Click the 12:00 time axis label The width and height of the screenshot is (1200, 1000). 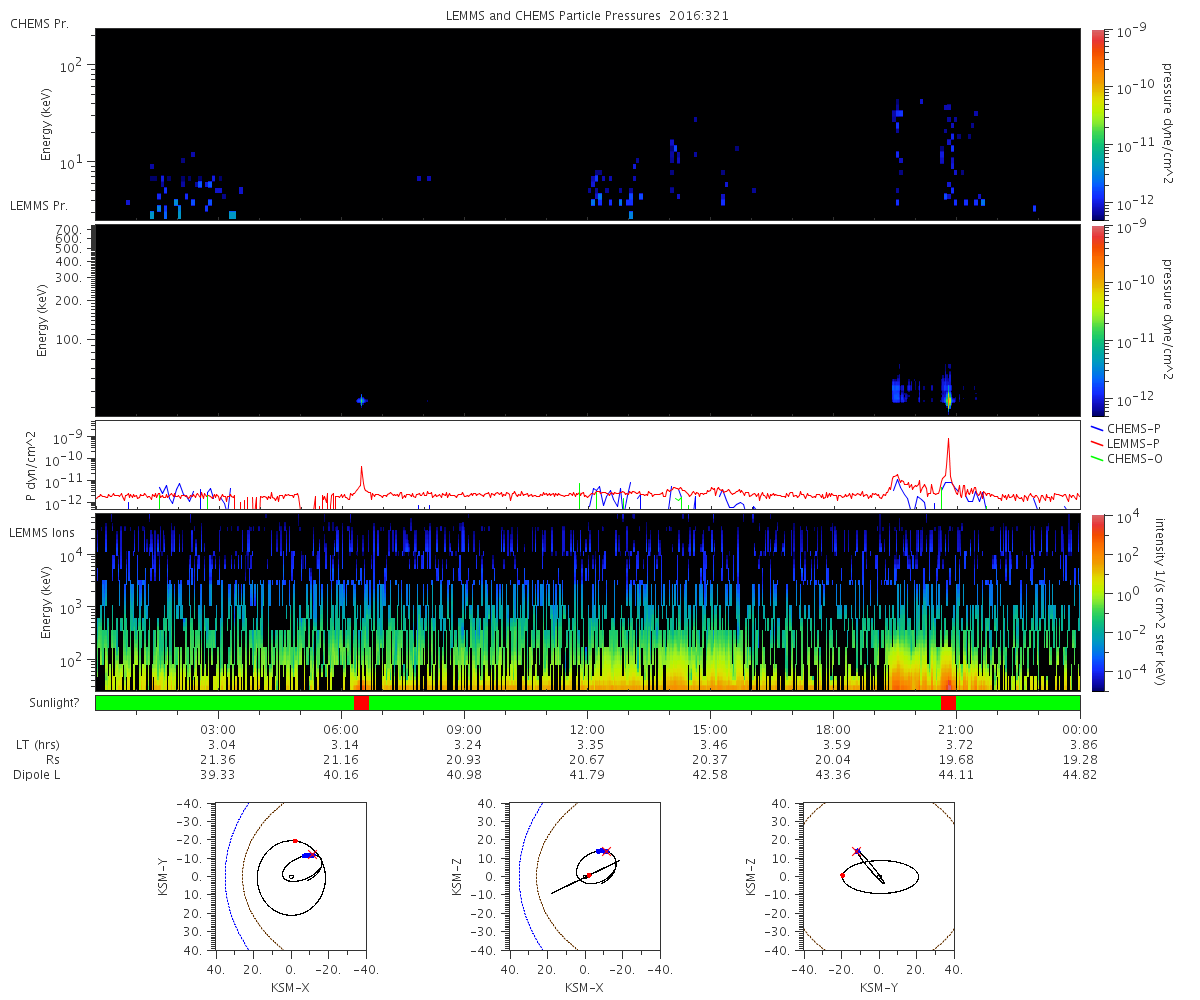point(587,730)
